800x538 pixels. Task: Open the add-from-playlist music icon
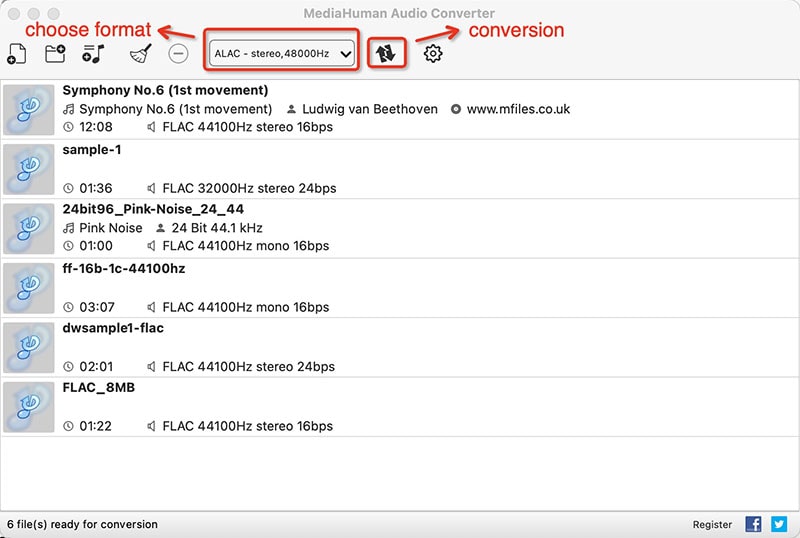pyautogui.click(x=93, y=54)
